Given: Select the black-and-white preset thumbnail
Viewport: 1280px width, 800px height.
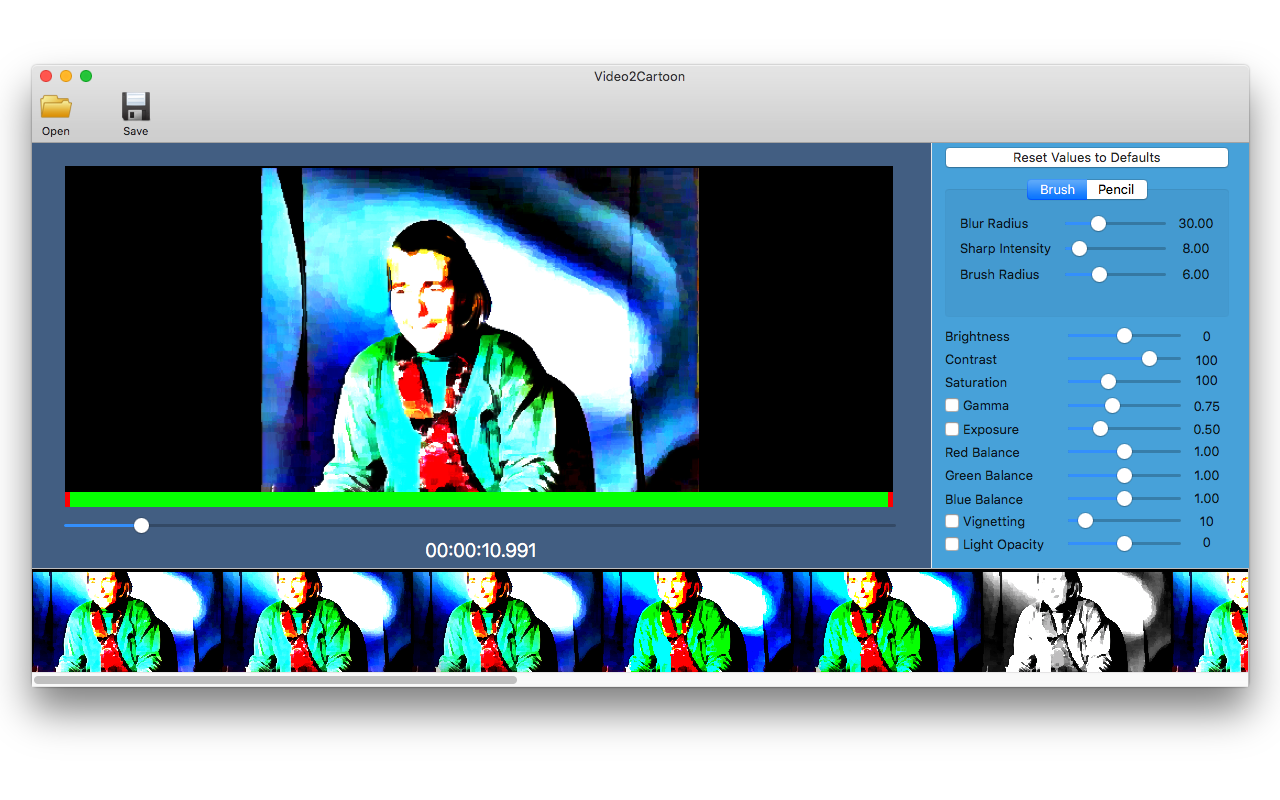Looking at the screenshot, I should tap(1077, 621).
